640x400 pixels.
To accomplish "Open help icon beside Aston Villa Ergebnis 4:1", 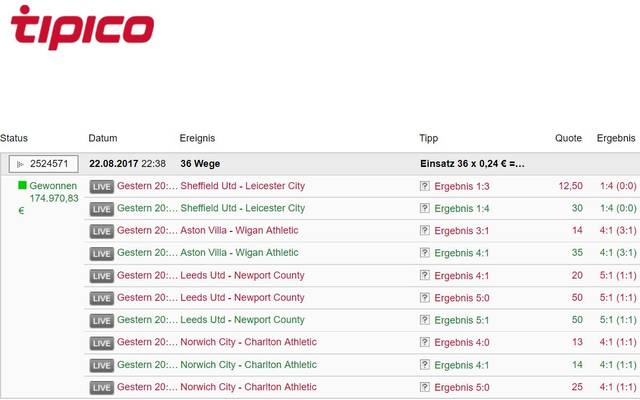I will [424, 253].
